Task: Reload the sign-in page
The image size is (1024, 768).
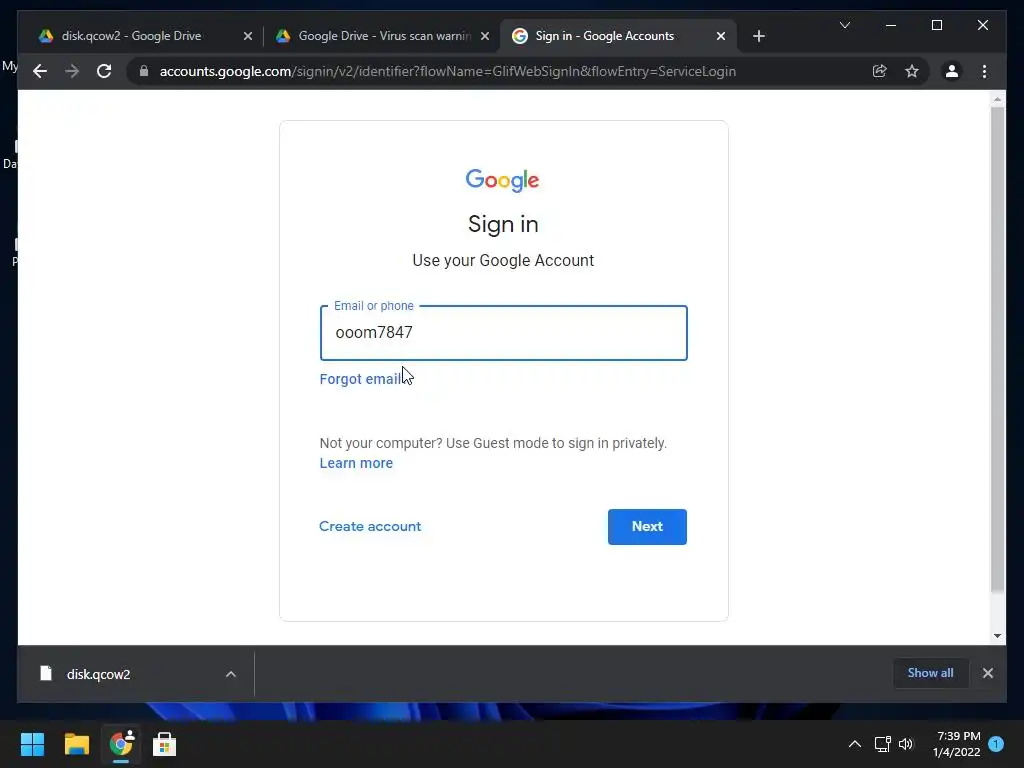Action: pos(104,71)
